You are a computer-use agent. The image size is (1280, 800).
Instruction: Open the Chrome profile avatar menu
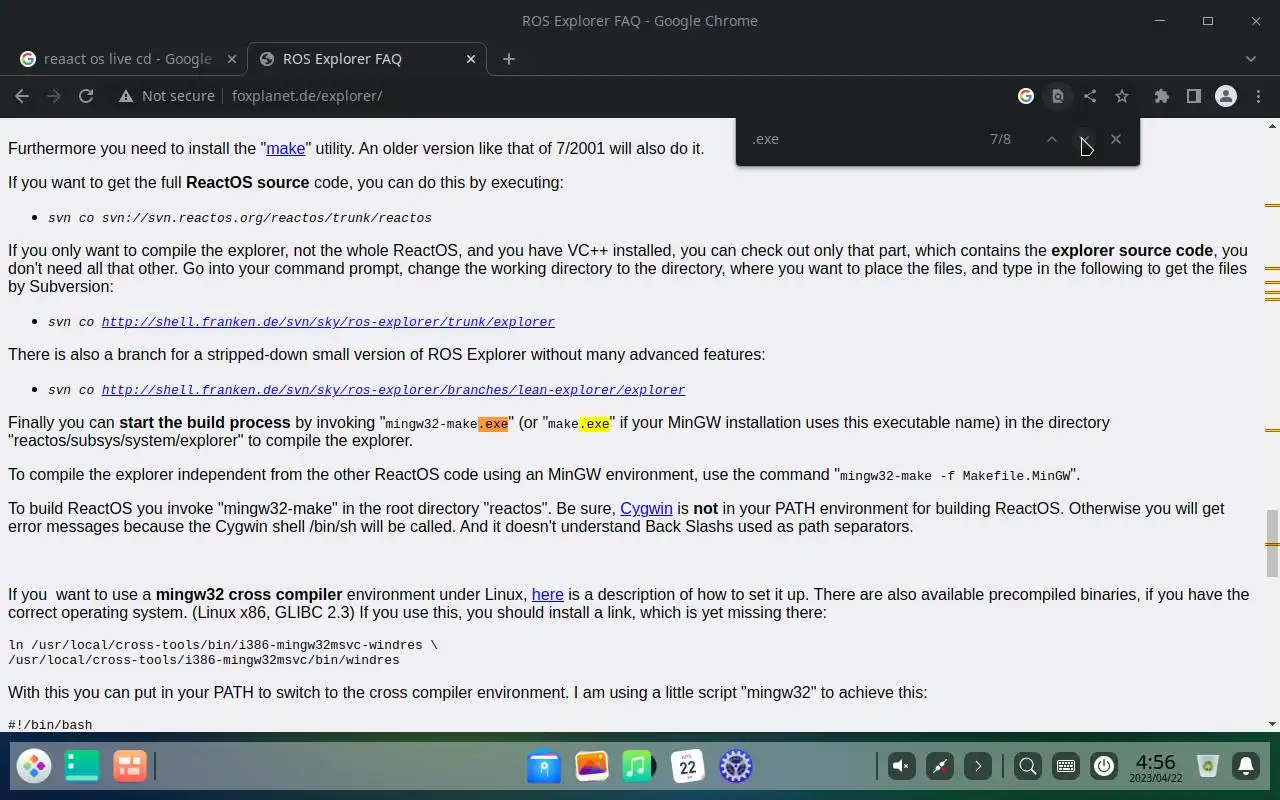point(1226,96)
